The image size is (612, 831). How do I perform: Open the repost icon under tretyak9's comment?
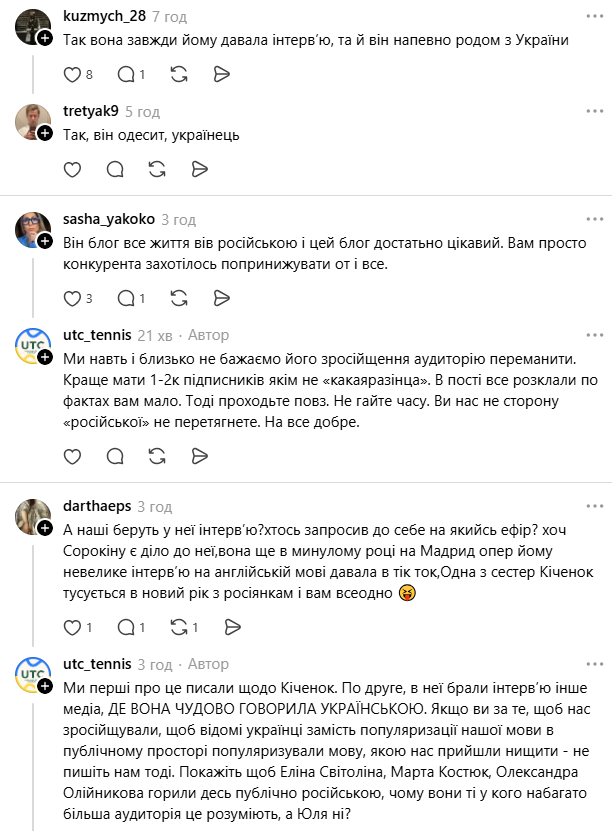[x=156, y=170]
